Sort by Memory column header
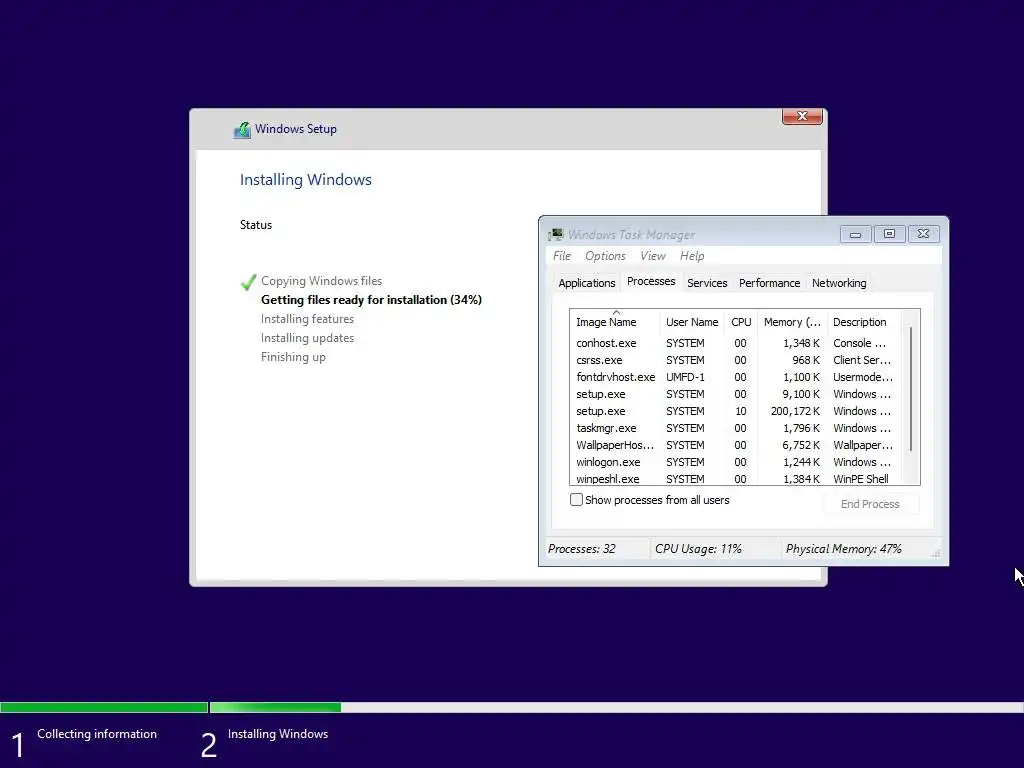1024x768 pixels. 792,322
